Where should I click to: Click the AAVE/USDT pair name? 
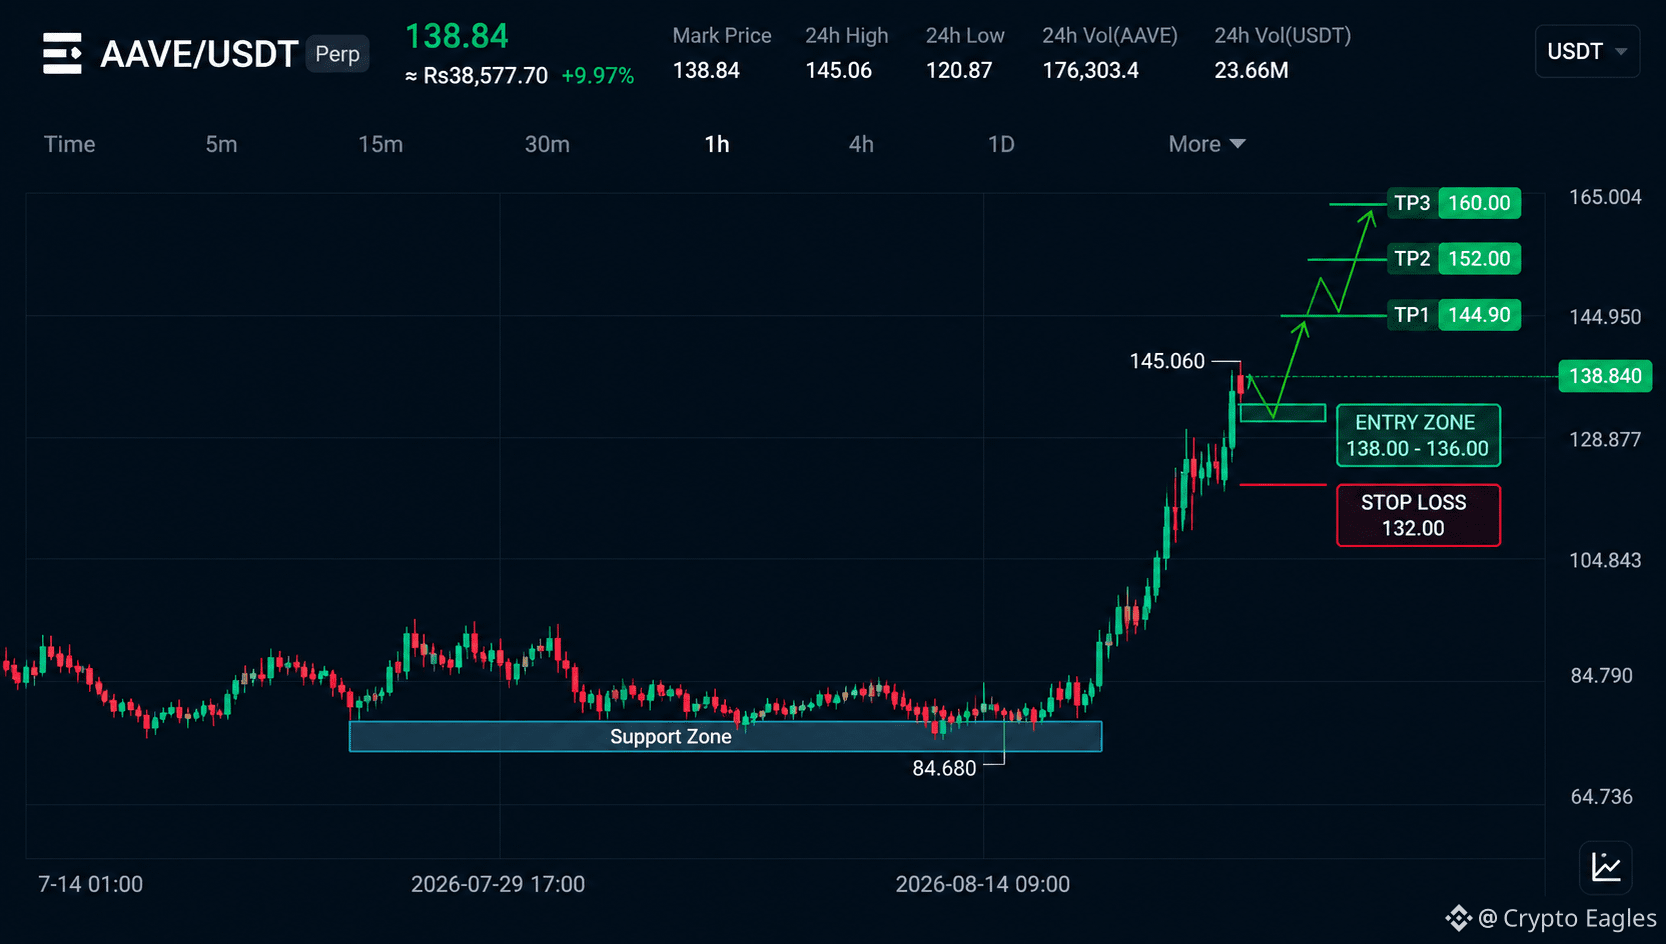click(x=199, y=54)
